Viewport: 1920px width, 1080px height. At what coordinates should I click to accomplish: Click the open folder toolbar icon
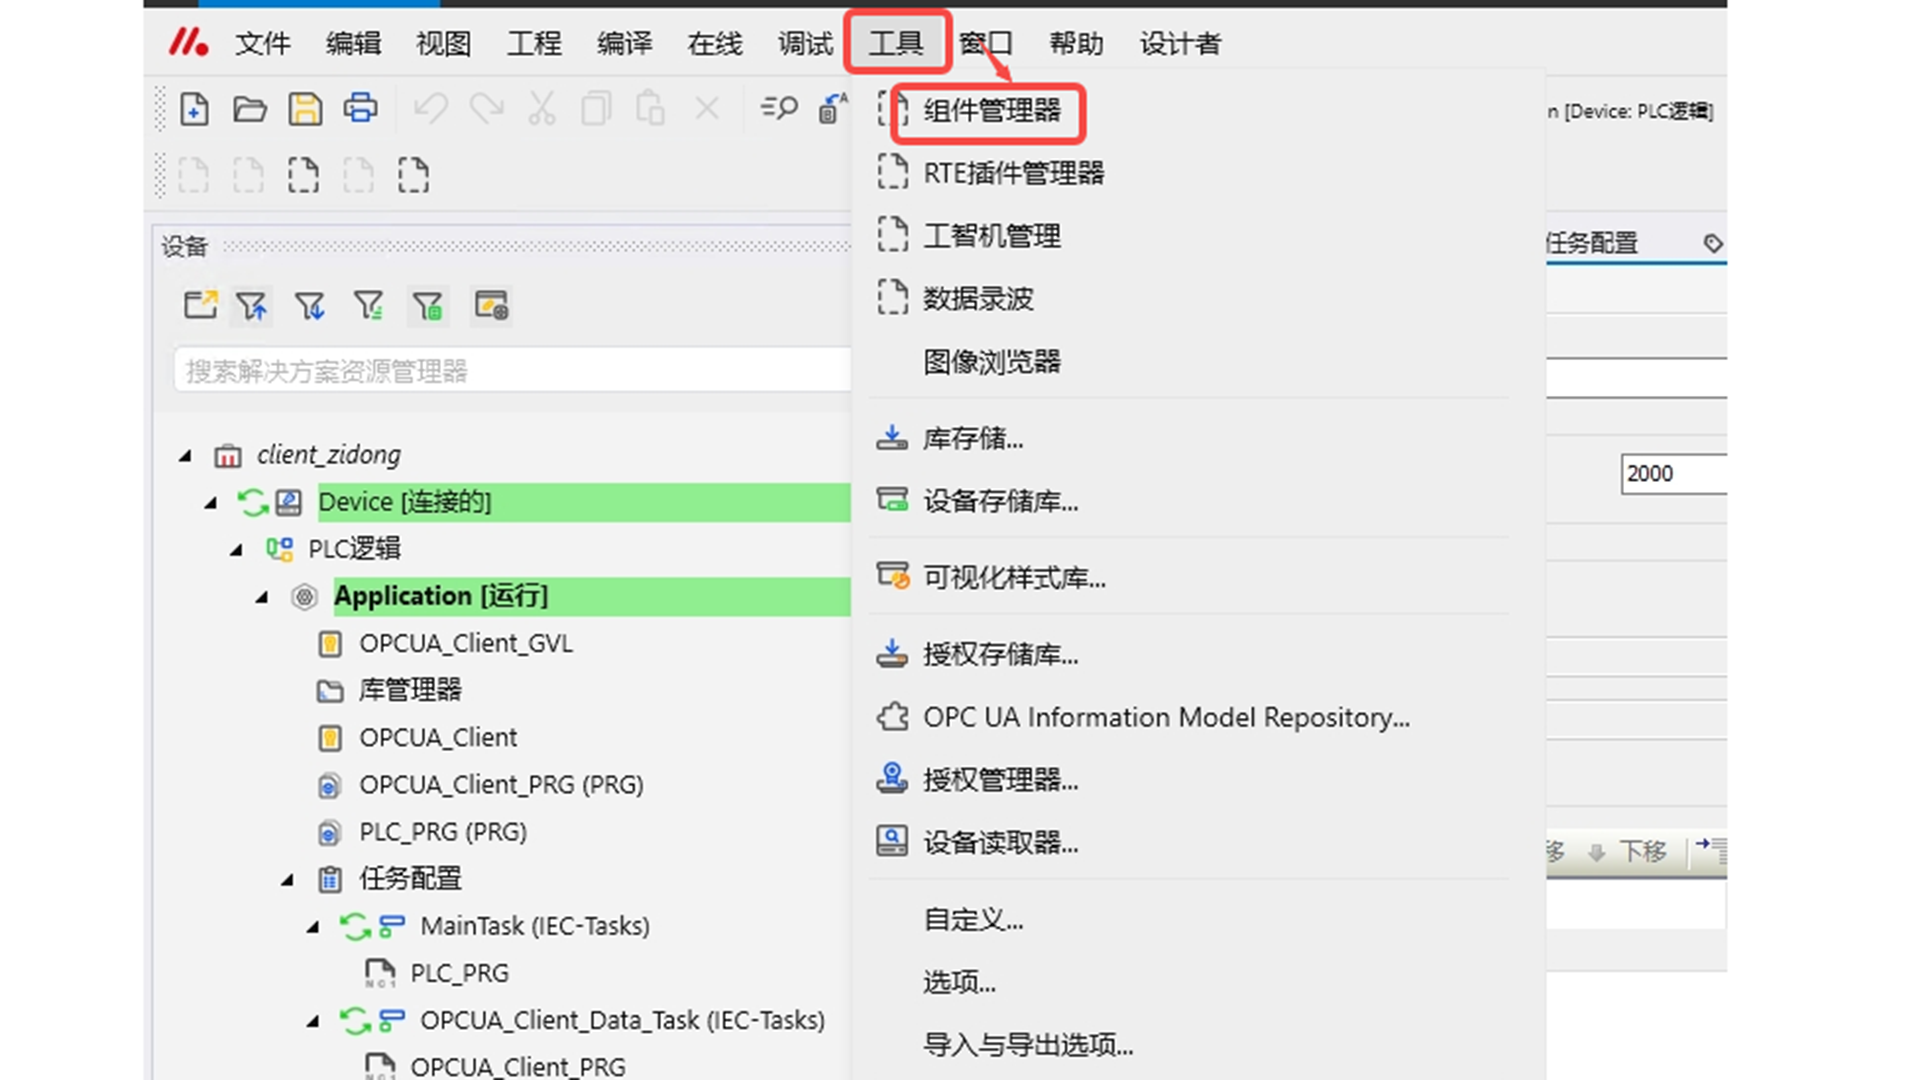coord(249,109)
